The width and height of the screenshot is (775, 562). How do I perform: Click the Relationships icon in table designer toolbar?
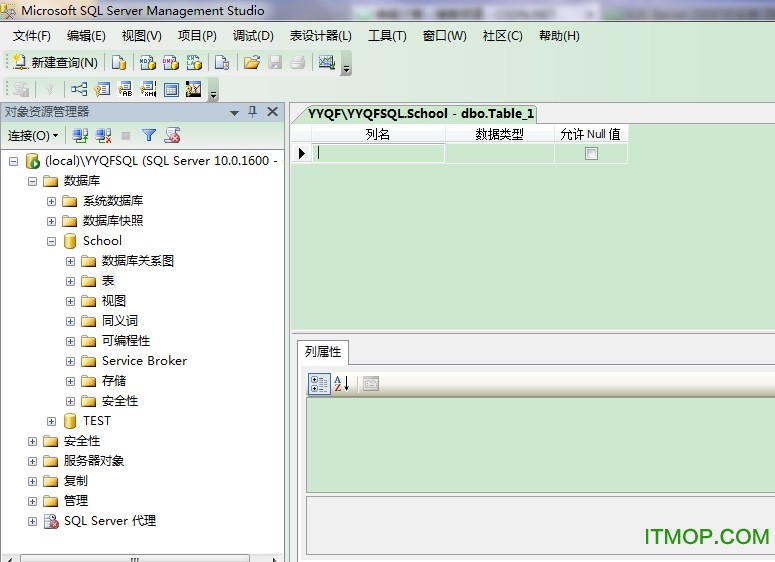[x=79, y=89]
